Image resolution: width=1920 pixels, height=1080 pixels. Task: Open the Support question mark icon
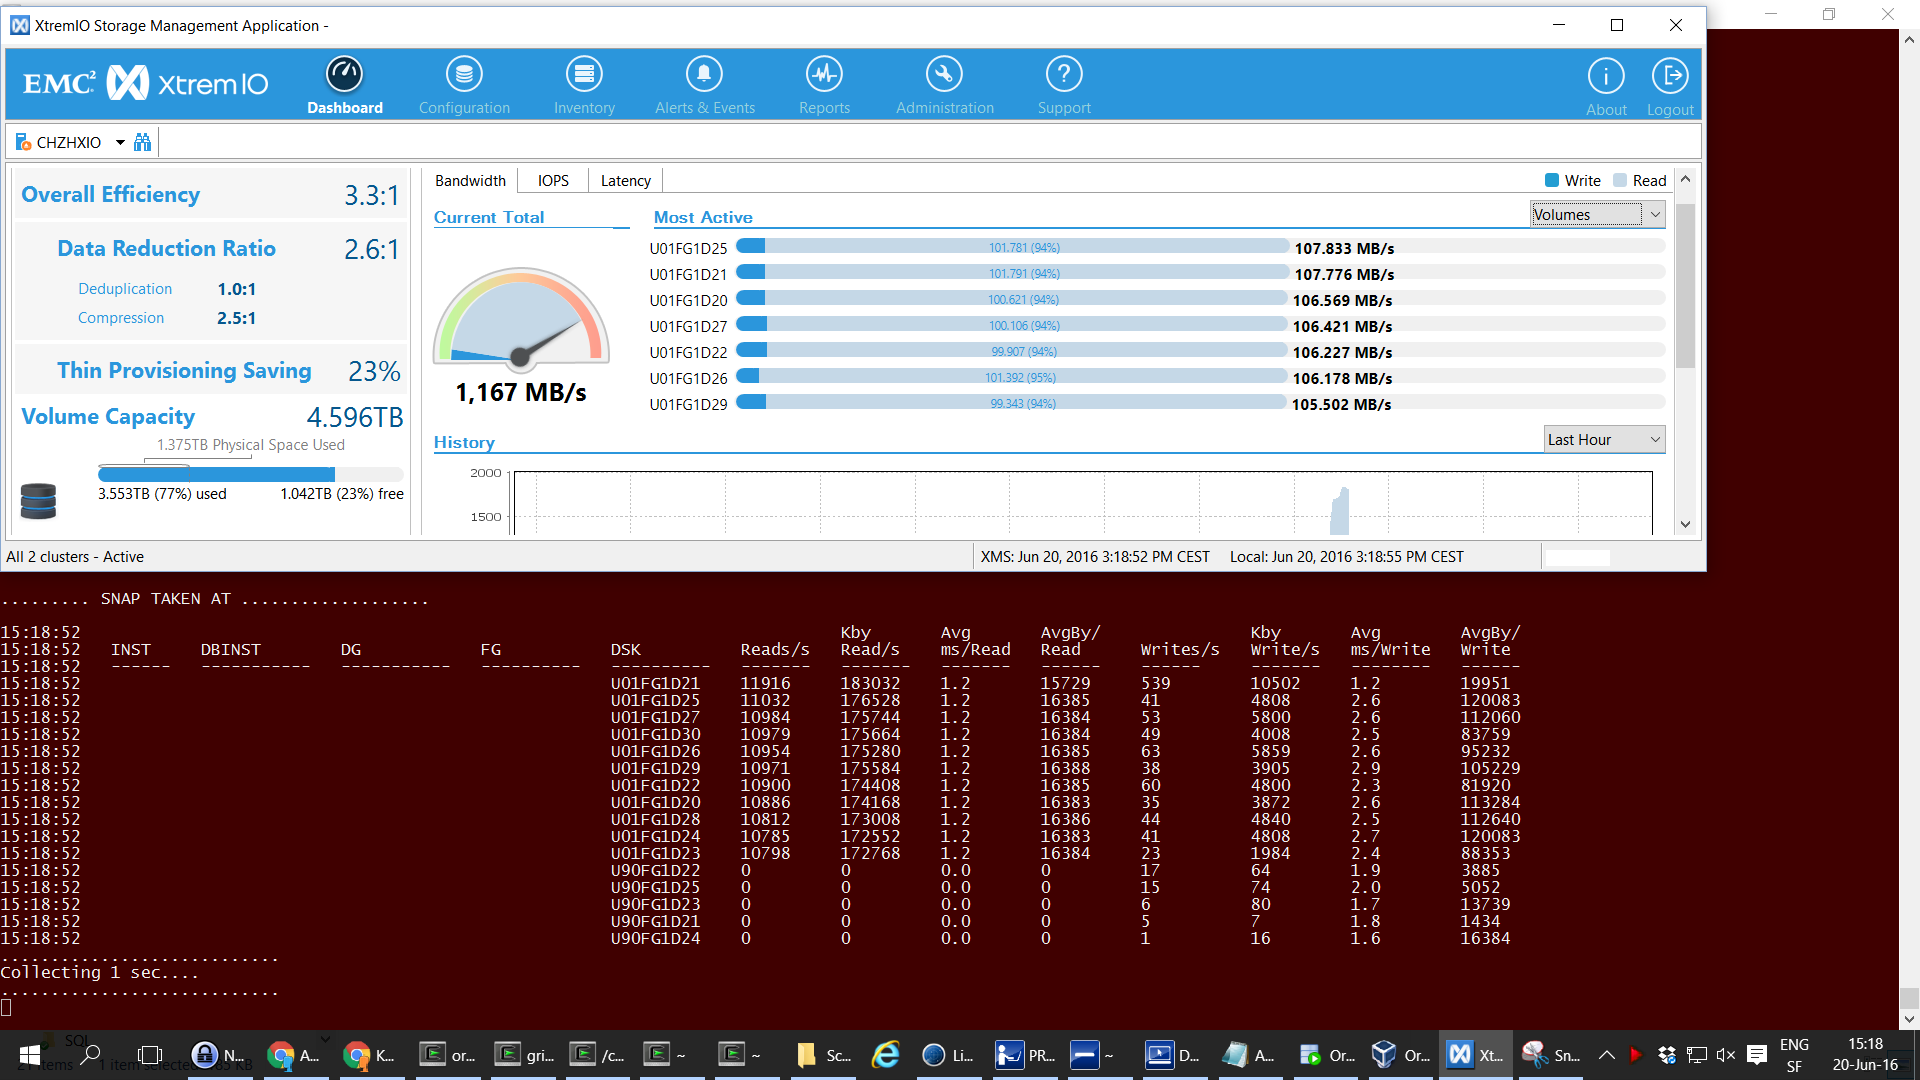1064,75
